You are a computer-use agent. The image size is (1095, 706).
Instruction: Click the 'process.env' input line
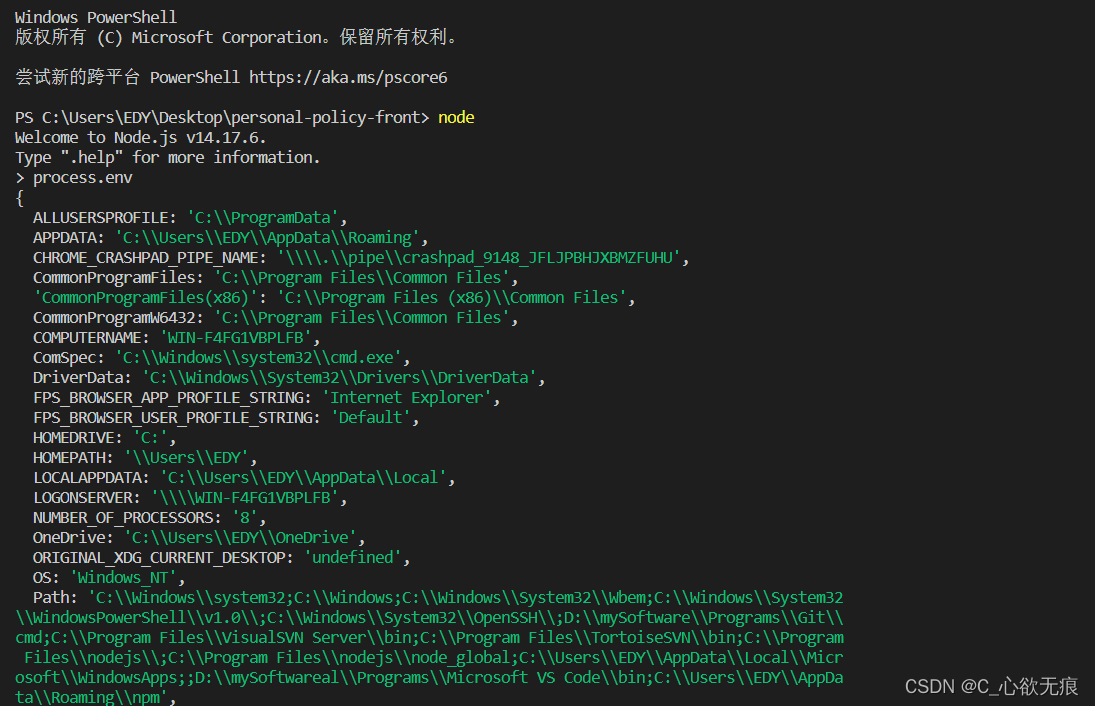tap(82, 177)
